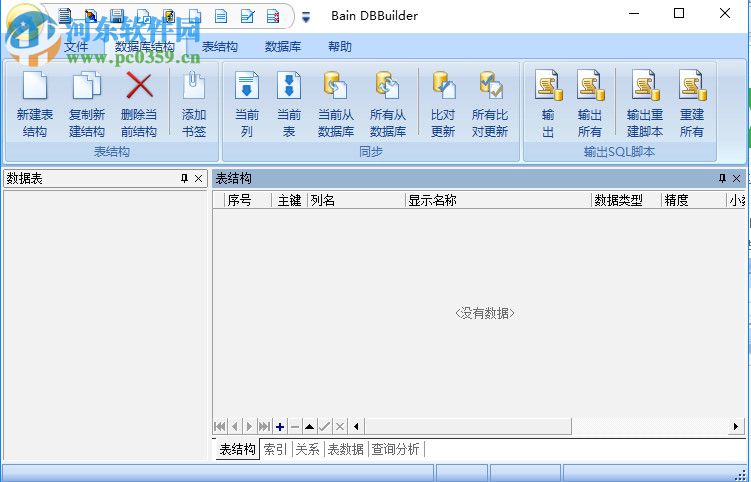
Task: Click the 序号 column header
Action: pos(248,200)
